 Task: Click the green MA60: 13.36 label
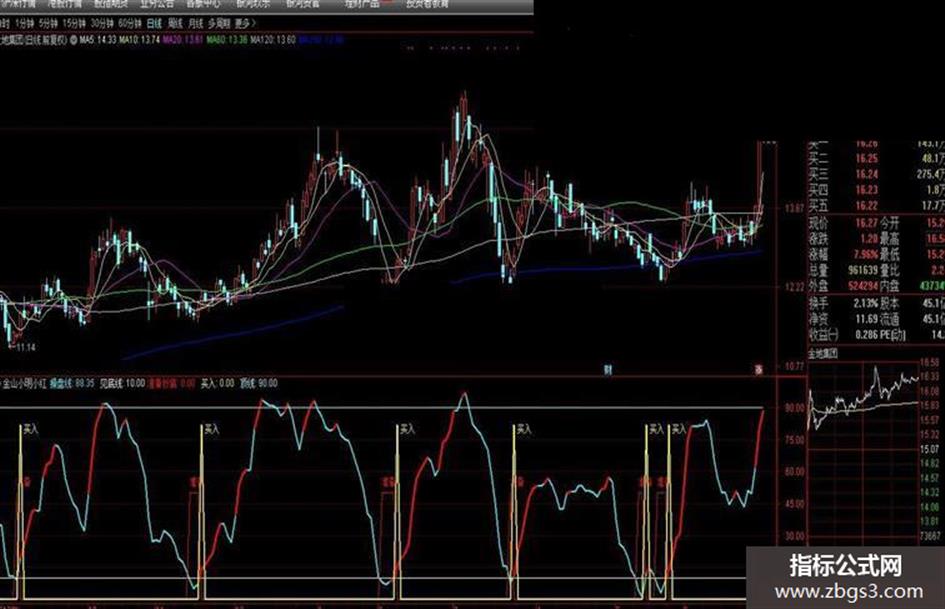(x=227, y=40)
